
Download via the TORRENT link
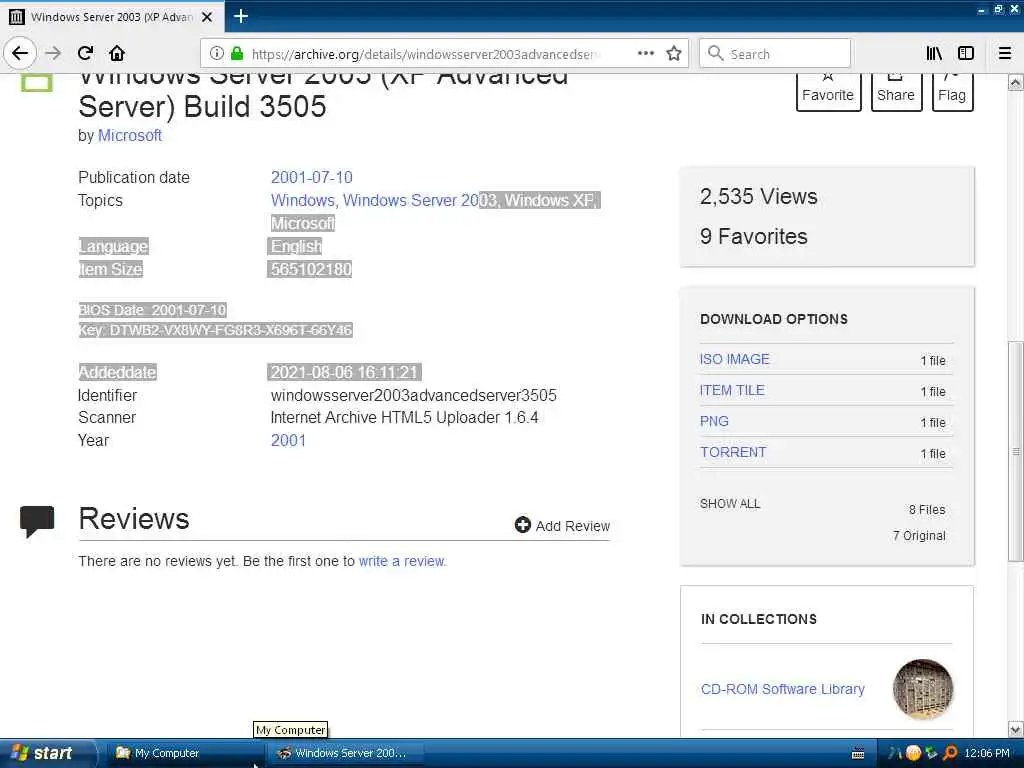click(x=733, y=452)
